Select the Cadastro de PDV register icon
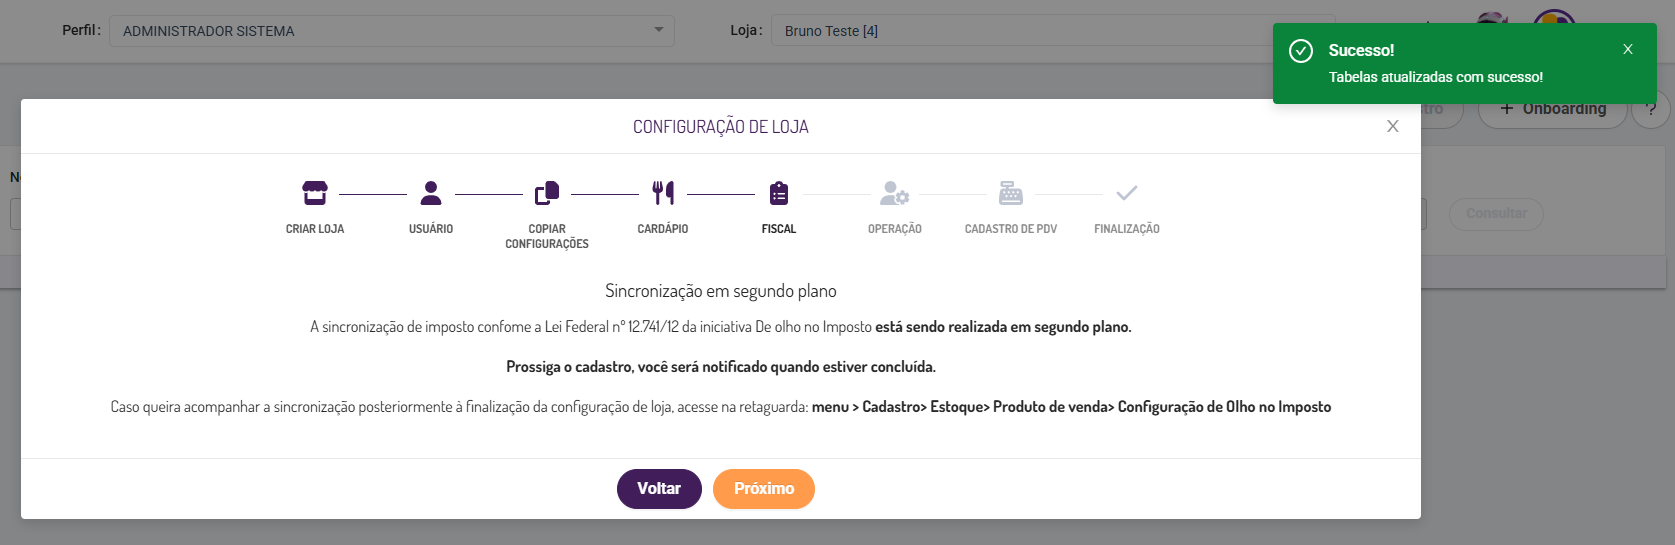Screen dimensions: 1675x545 (1011, 192)
